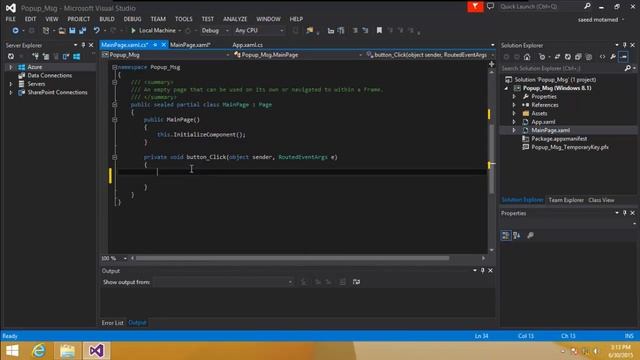Viewport: 640px width, 360px height.
Task: Switch to Class View tab
Action: click(x=601, y=200)
